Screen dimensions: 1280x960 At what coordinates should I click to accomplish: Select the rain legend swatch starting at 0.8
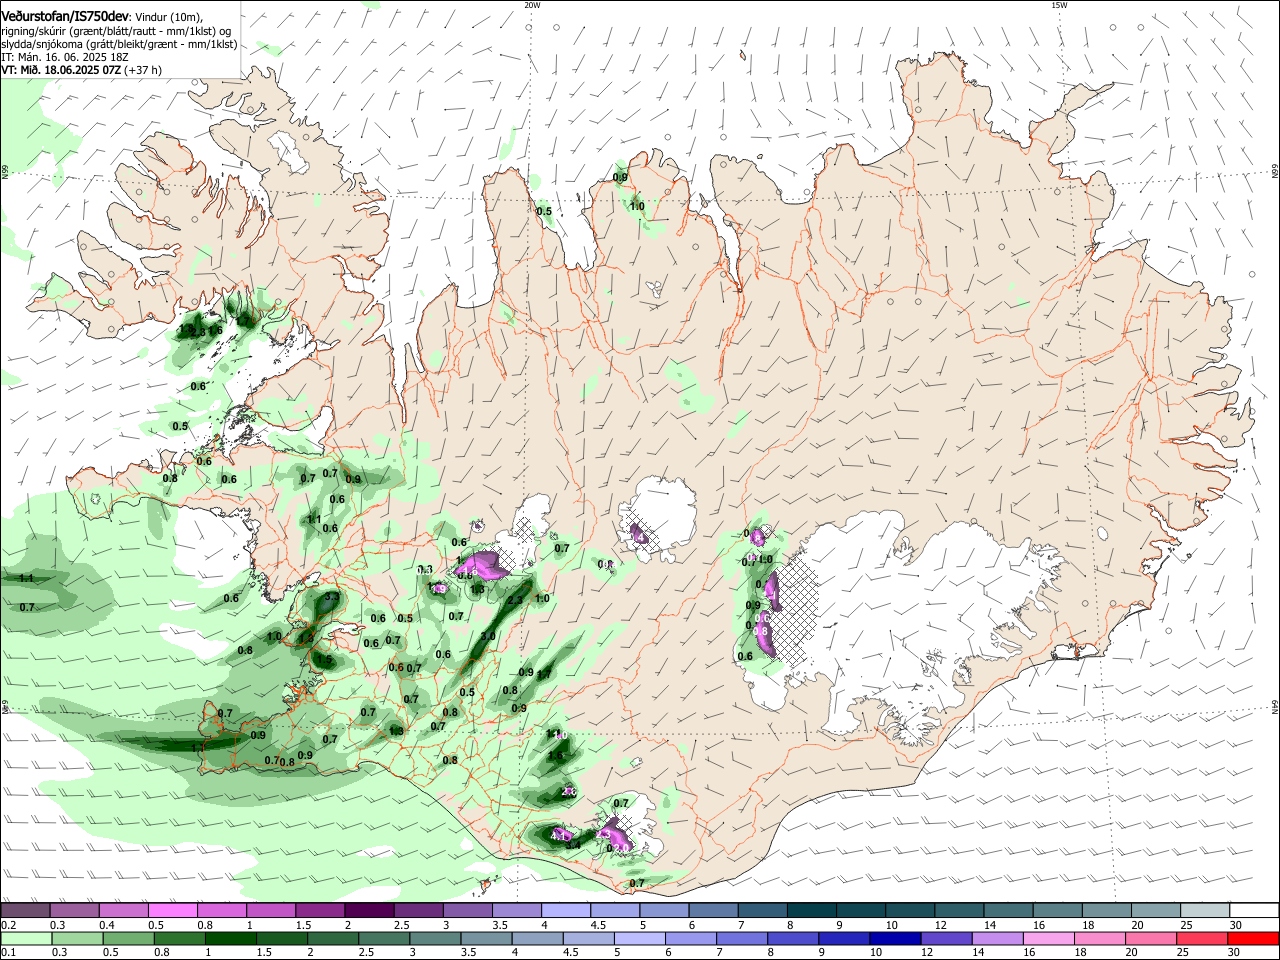179,938
